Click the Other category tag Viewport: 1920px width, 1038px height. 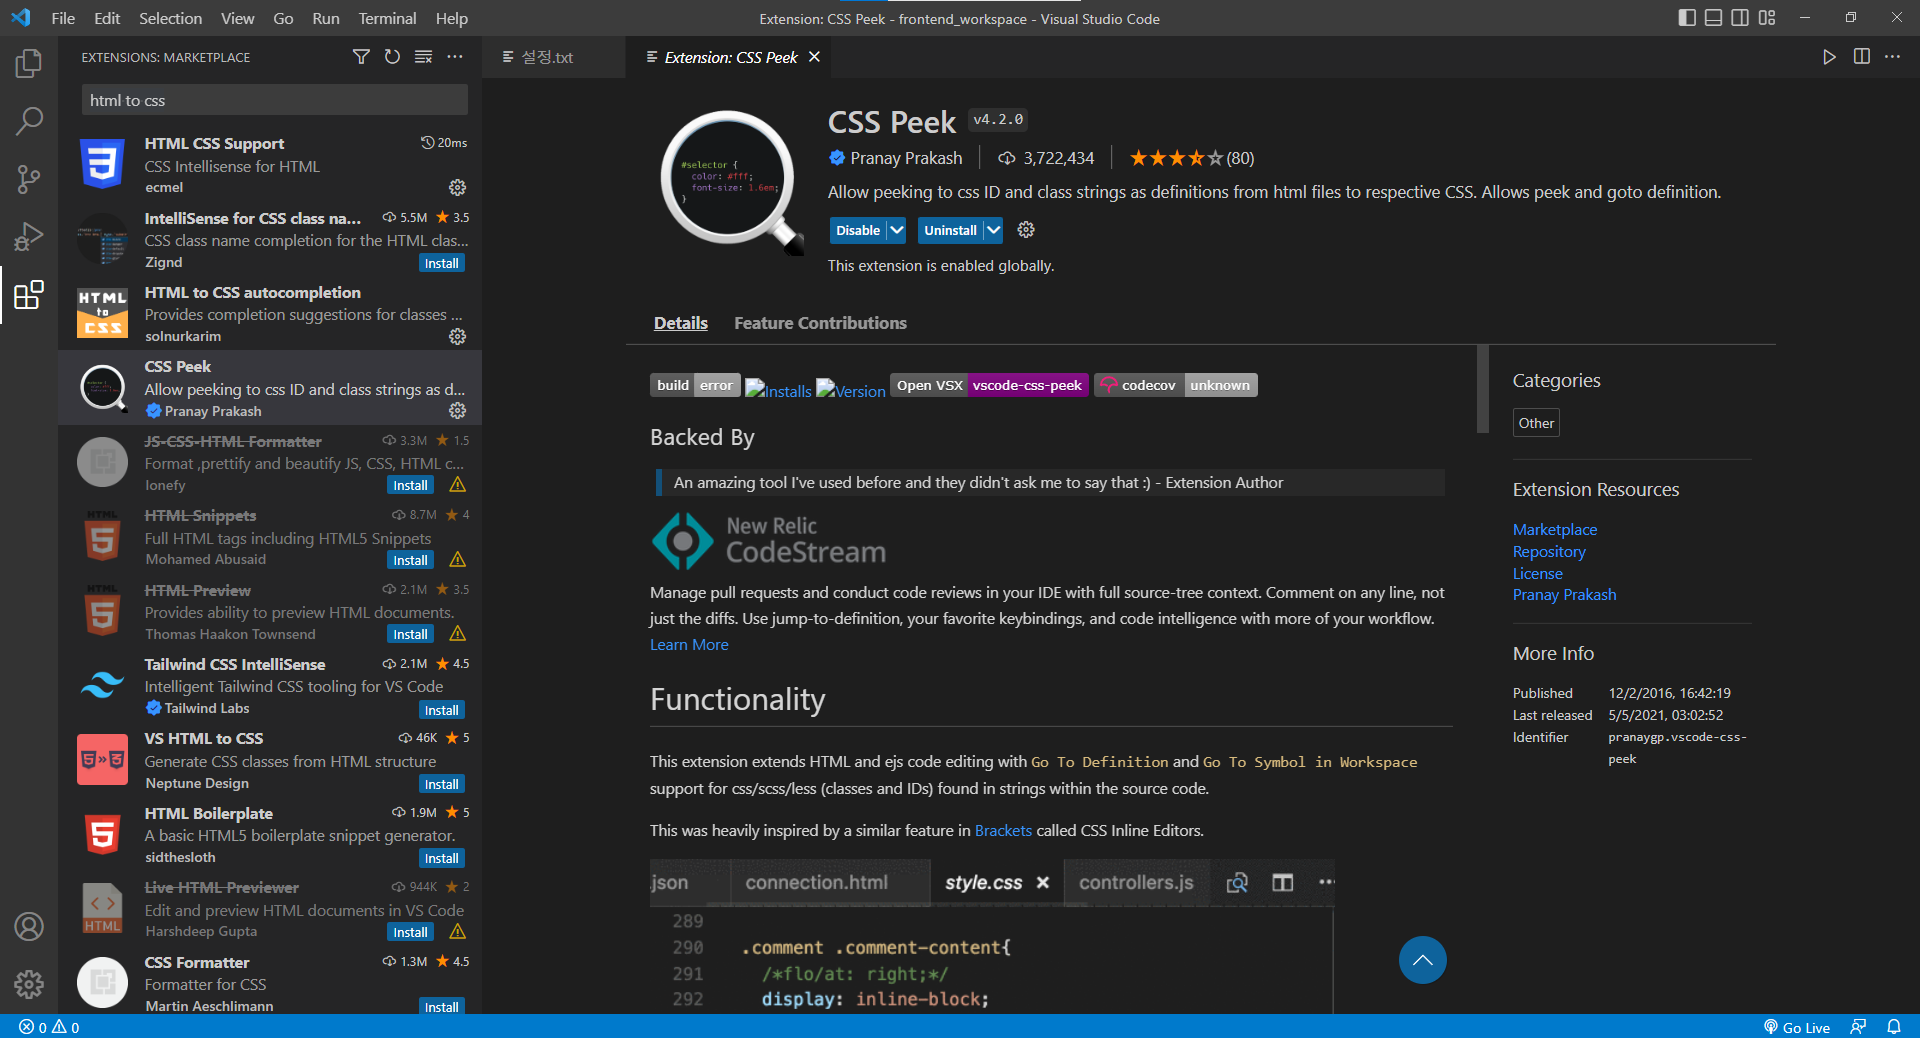1536,423
